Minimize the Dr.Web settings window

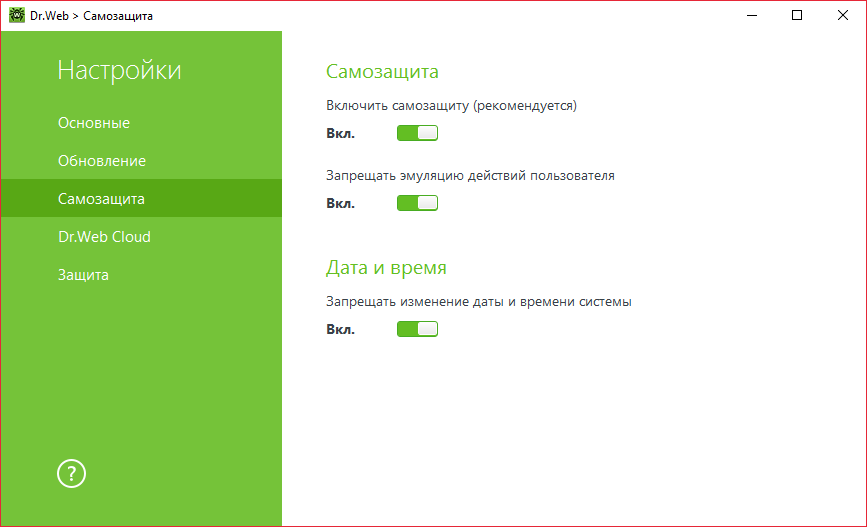pyautogui.click(x=751, y=15)
